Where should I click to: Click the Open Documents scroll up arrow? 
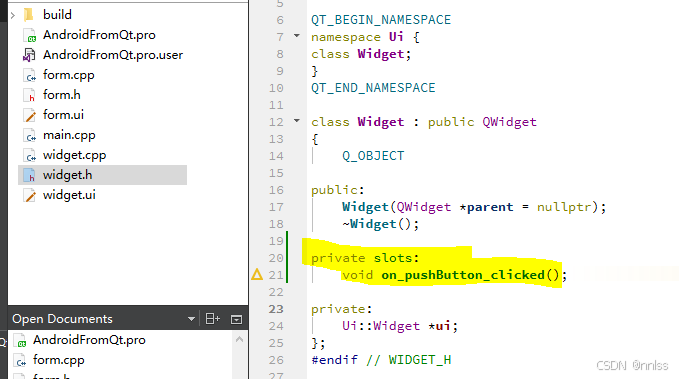(x=239, y=340)
